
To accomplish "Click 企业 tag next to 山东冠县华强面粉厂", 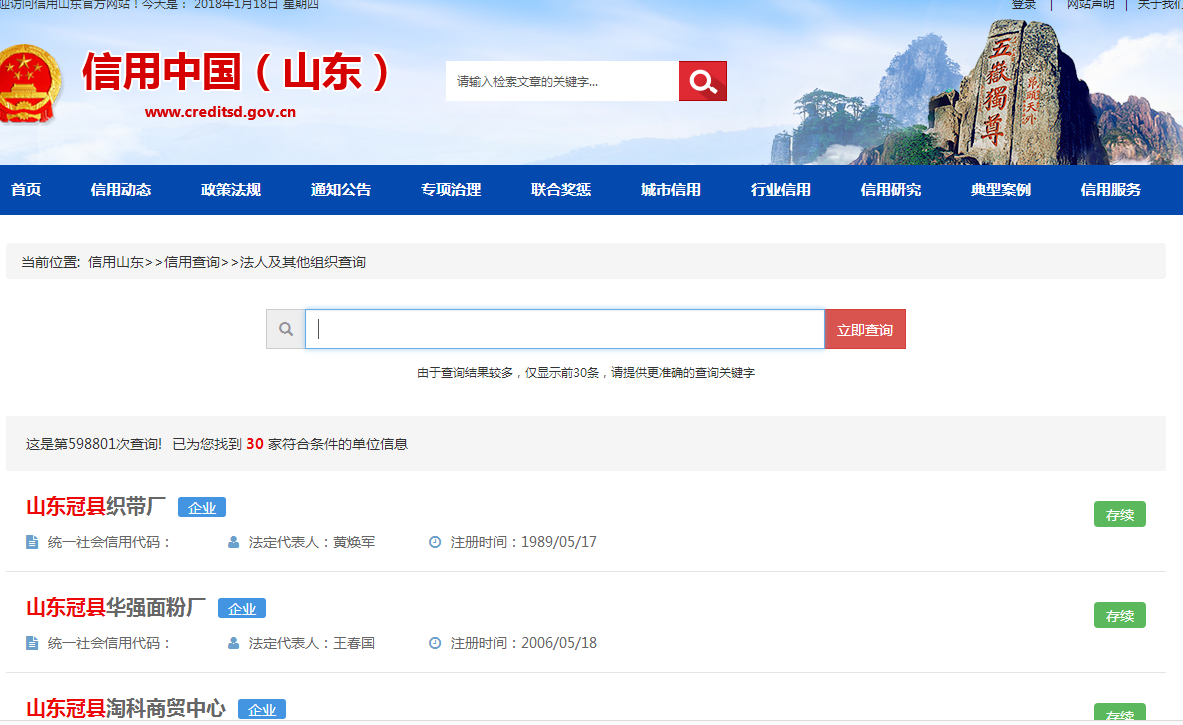I will coord(242,608).
